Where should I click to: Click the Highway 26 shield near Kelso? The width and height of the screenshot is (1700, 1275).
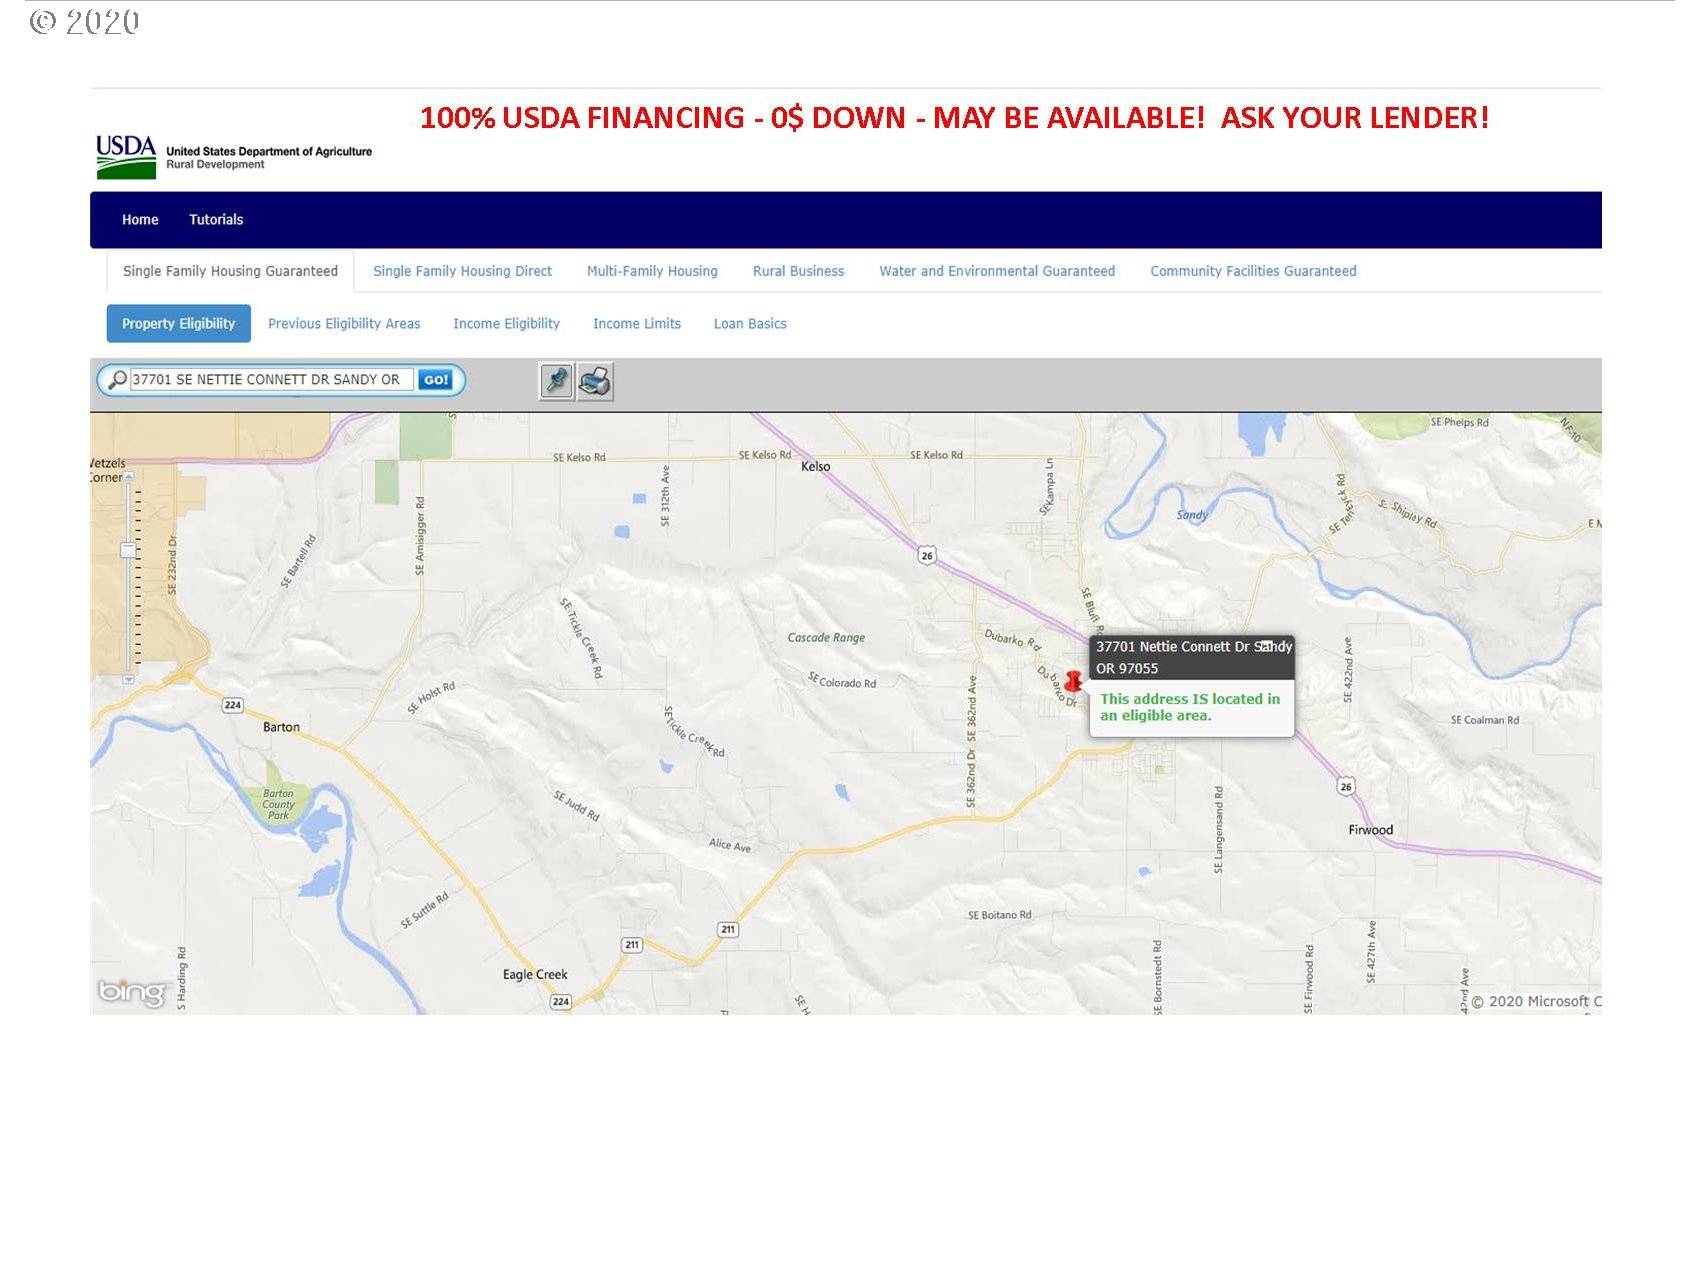pos(927,556)
